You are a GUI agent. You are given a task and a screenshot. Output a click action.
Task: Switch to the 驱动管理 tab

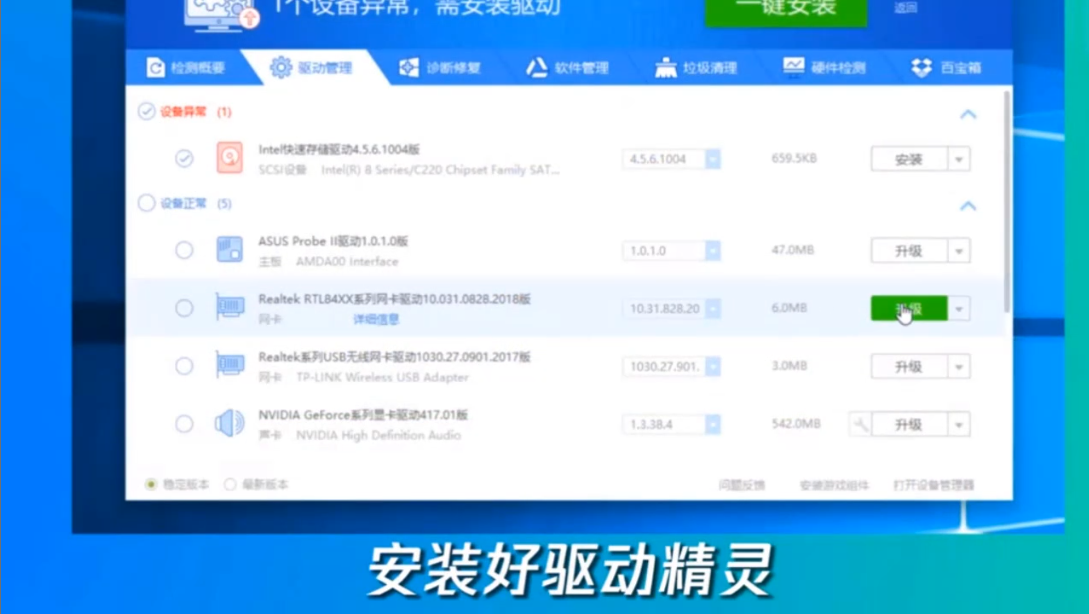(311, 67)
